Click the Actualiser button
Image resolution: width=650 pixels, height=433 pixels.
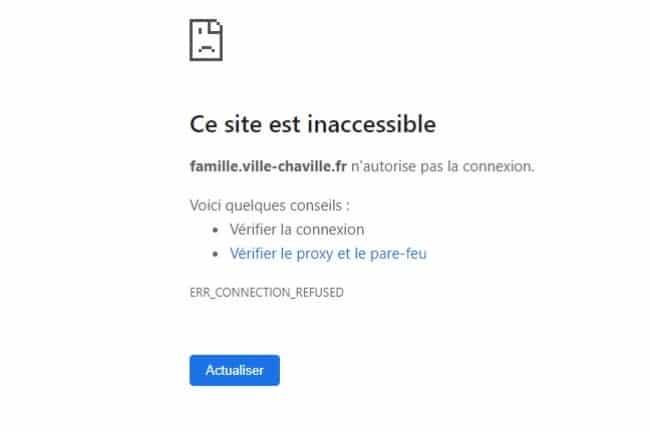pyautogui.click(x=235, y=370)
